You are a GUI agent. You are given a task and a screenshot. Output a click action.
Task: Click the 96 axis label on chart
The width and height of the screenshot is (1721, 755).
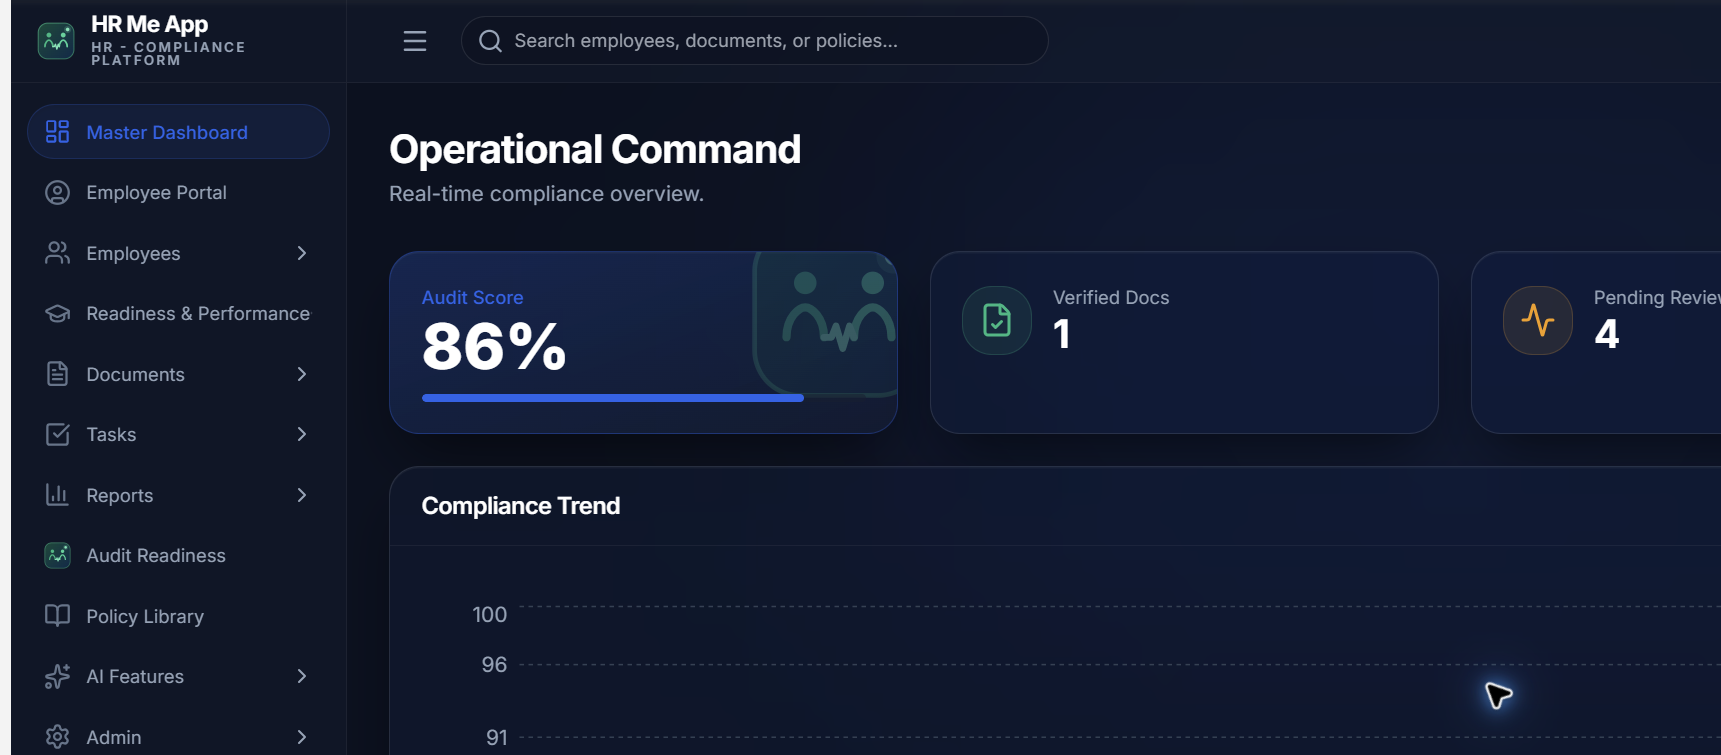(x=494, y=664)
